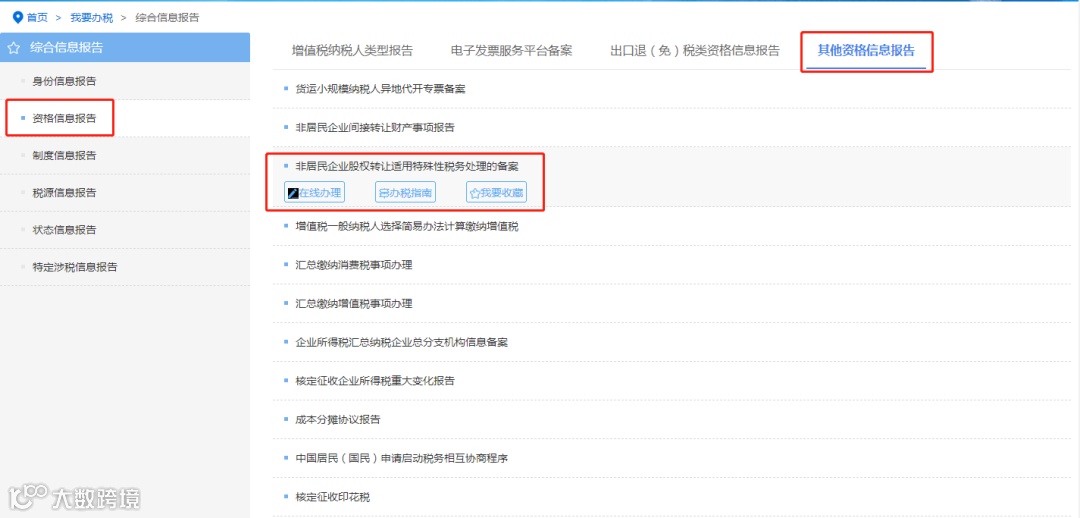This screenshot has height=518, width=1080.
Task: Open 核定征收印花税 item
Action: [332, 497]
